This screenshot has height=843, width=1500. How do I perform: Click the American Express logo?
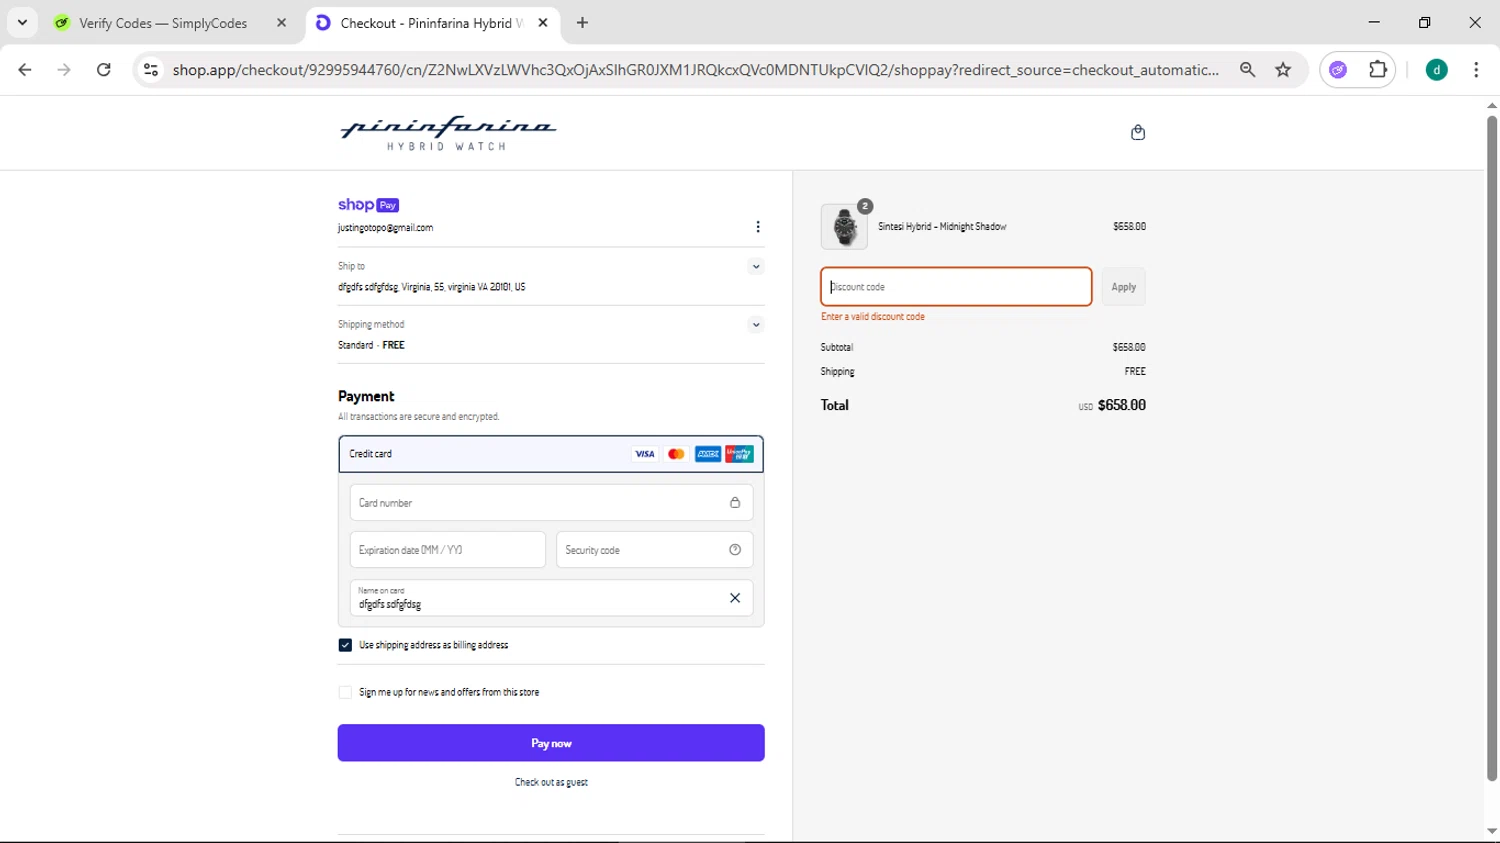click(x=708, y=454)
